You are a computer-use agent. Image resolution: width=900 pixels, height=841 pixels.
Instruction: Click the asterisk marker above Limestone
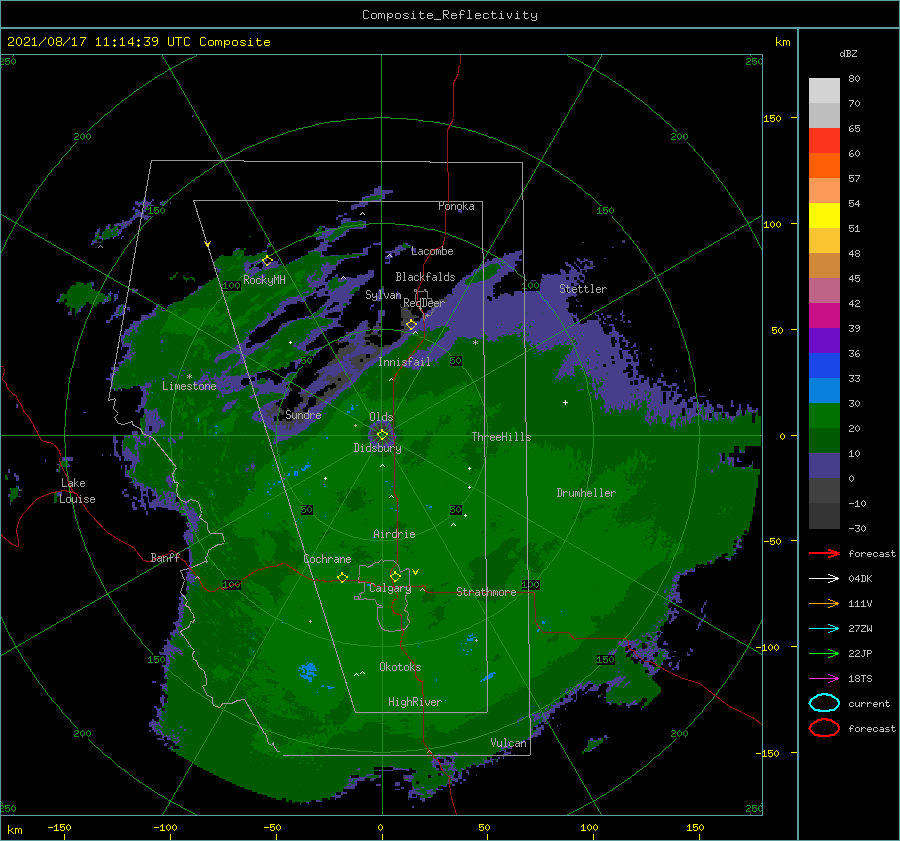pyautogui.click(x=189, y=377)
